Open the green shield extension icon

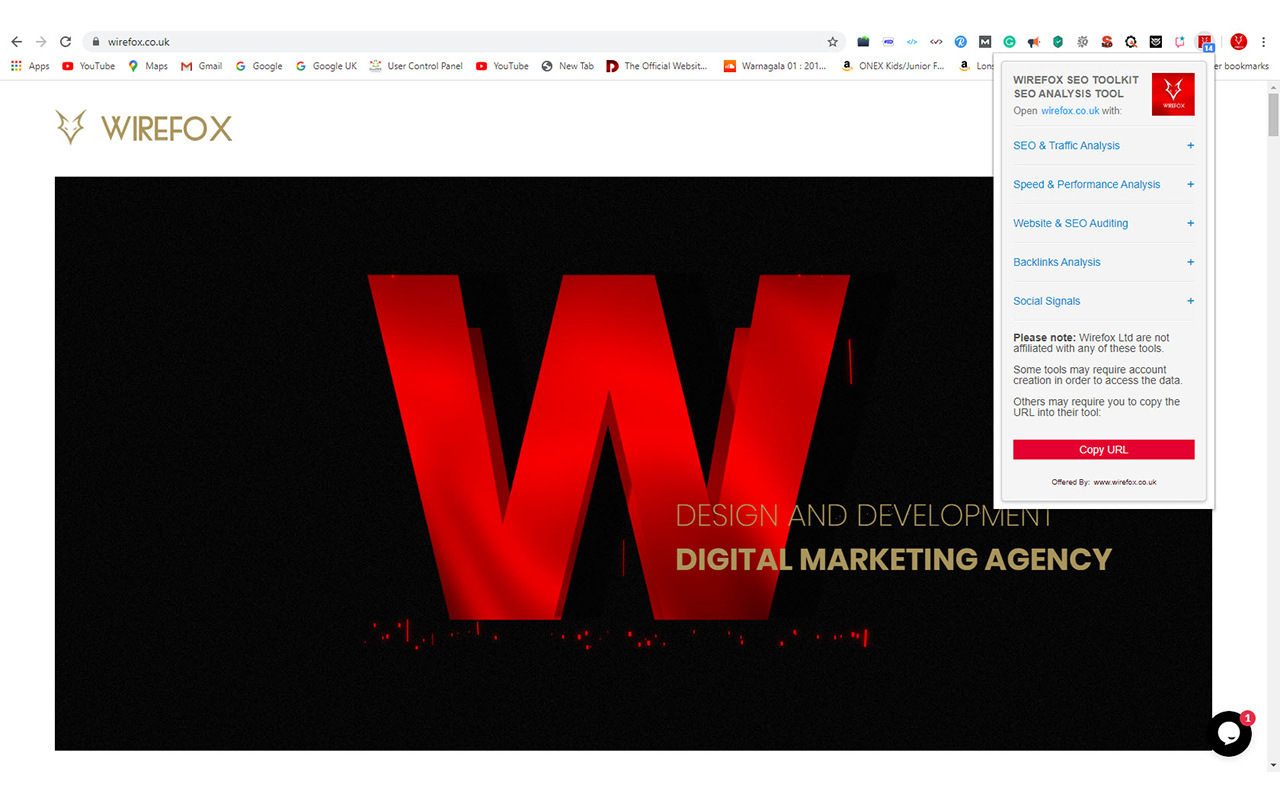pyautogui.click(x=1058, y=42)
